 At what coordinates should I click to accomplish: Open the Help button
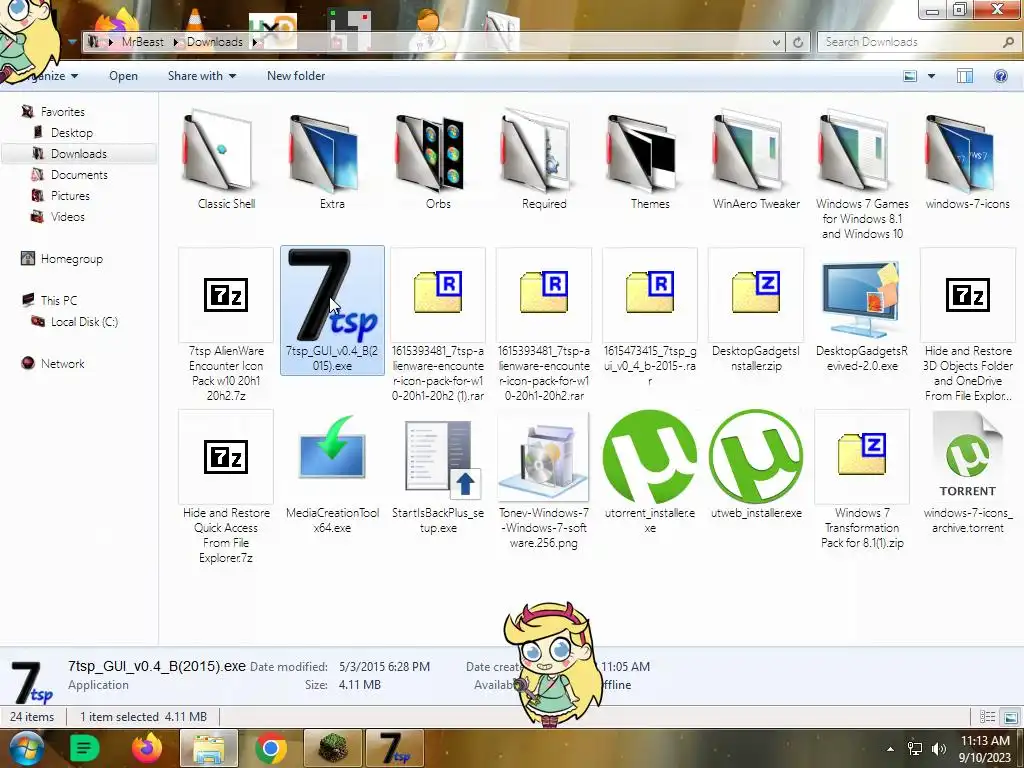point(1000,76)
